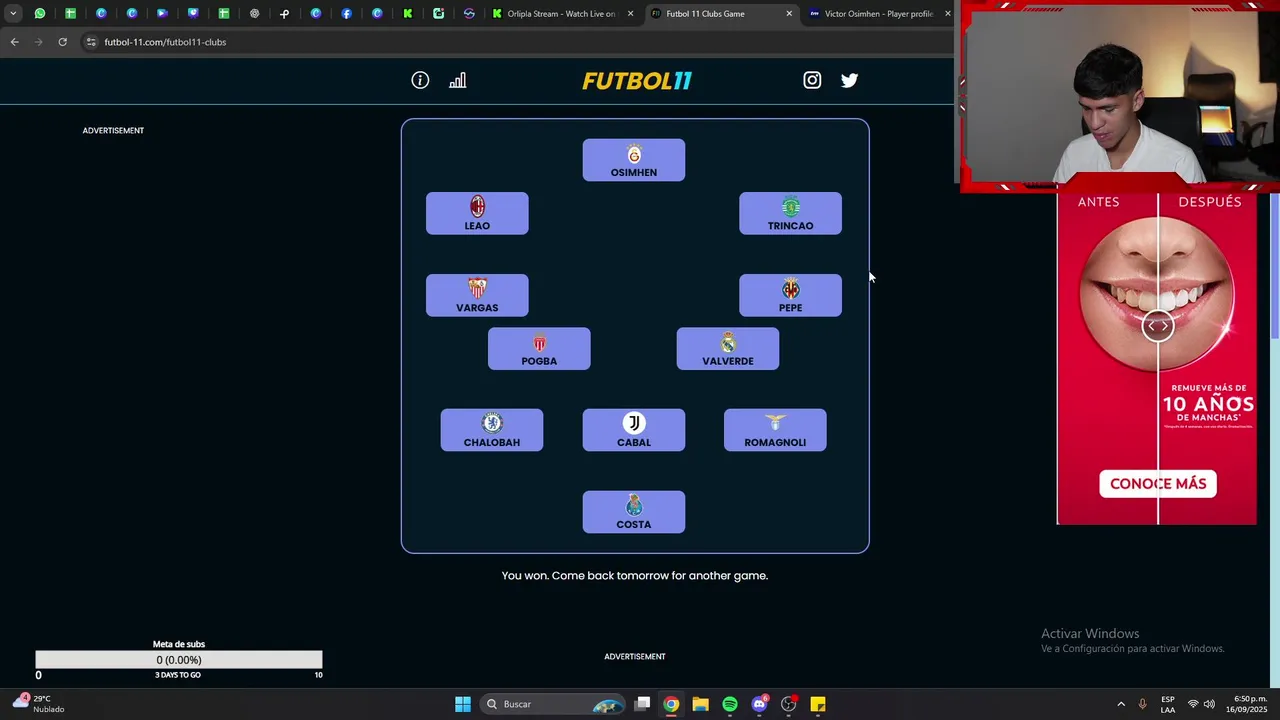Open the info icon in Futbol11 header
The height and width of the screenshot is (720, 1280).
pyautogui.click(x=420, y=80)
